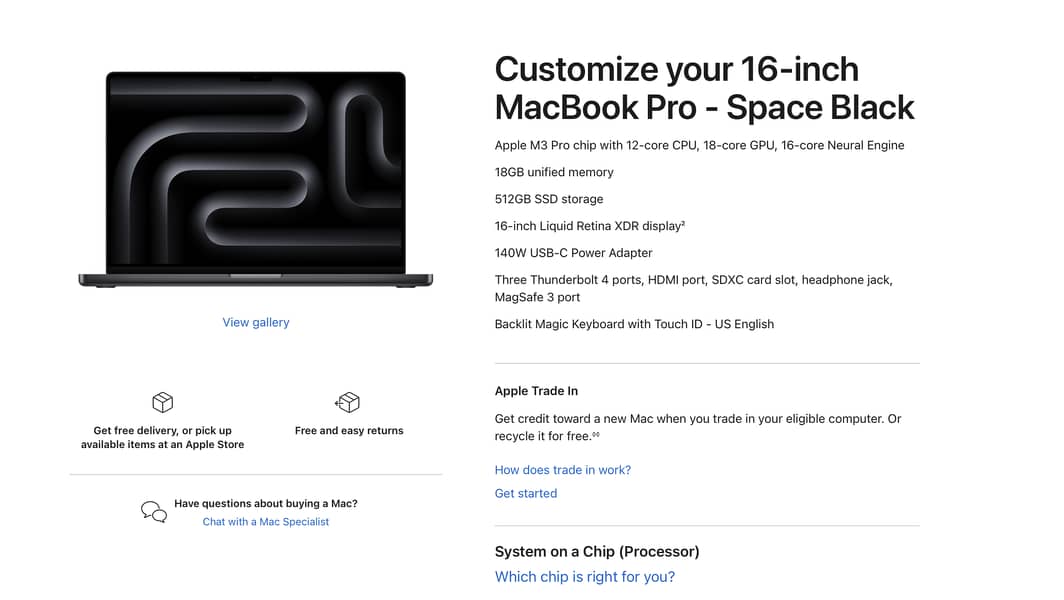Click the 18GB unified memory spec line
This screenshot has height=600, width=1064.
[554, 172]
